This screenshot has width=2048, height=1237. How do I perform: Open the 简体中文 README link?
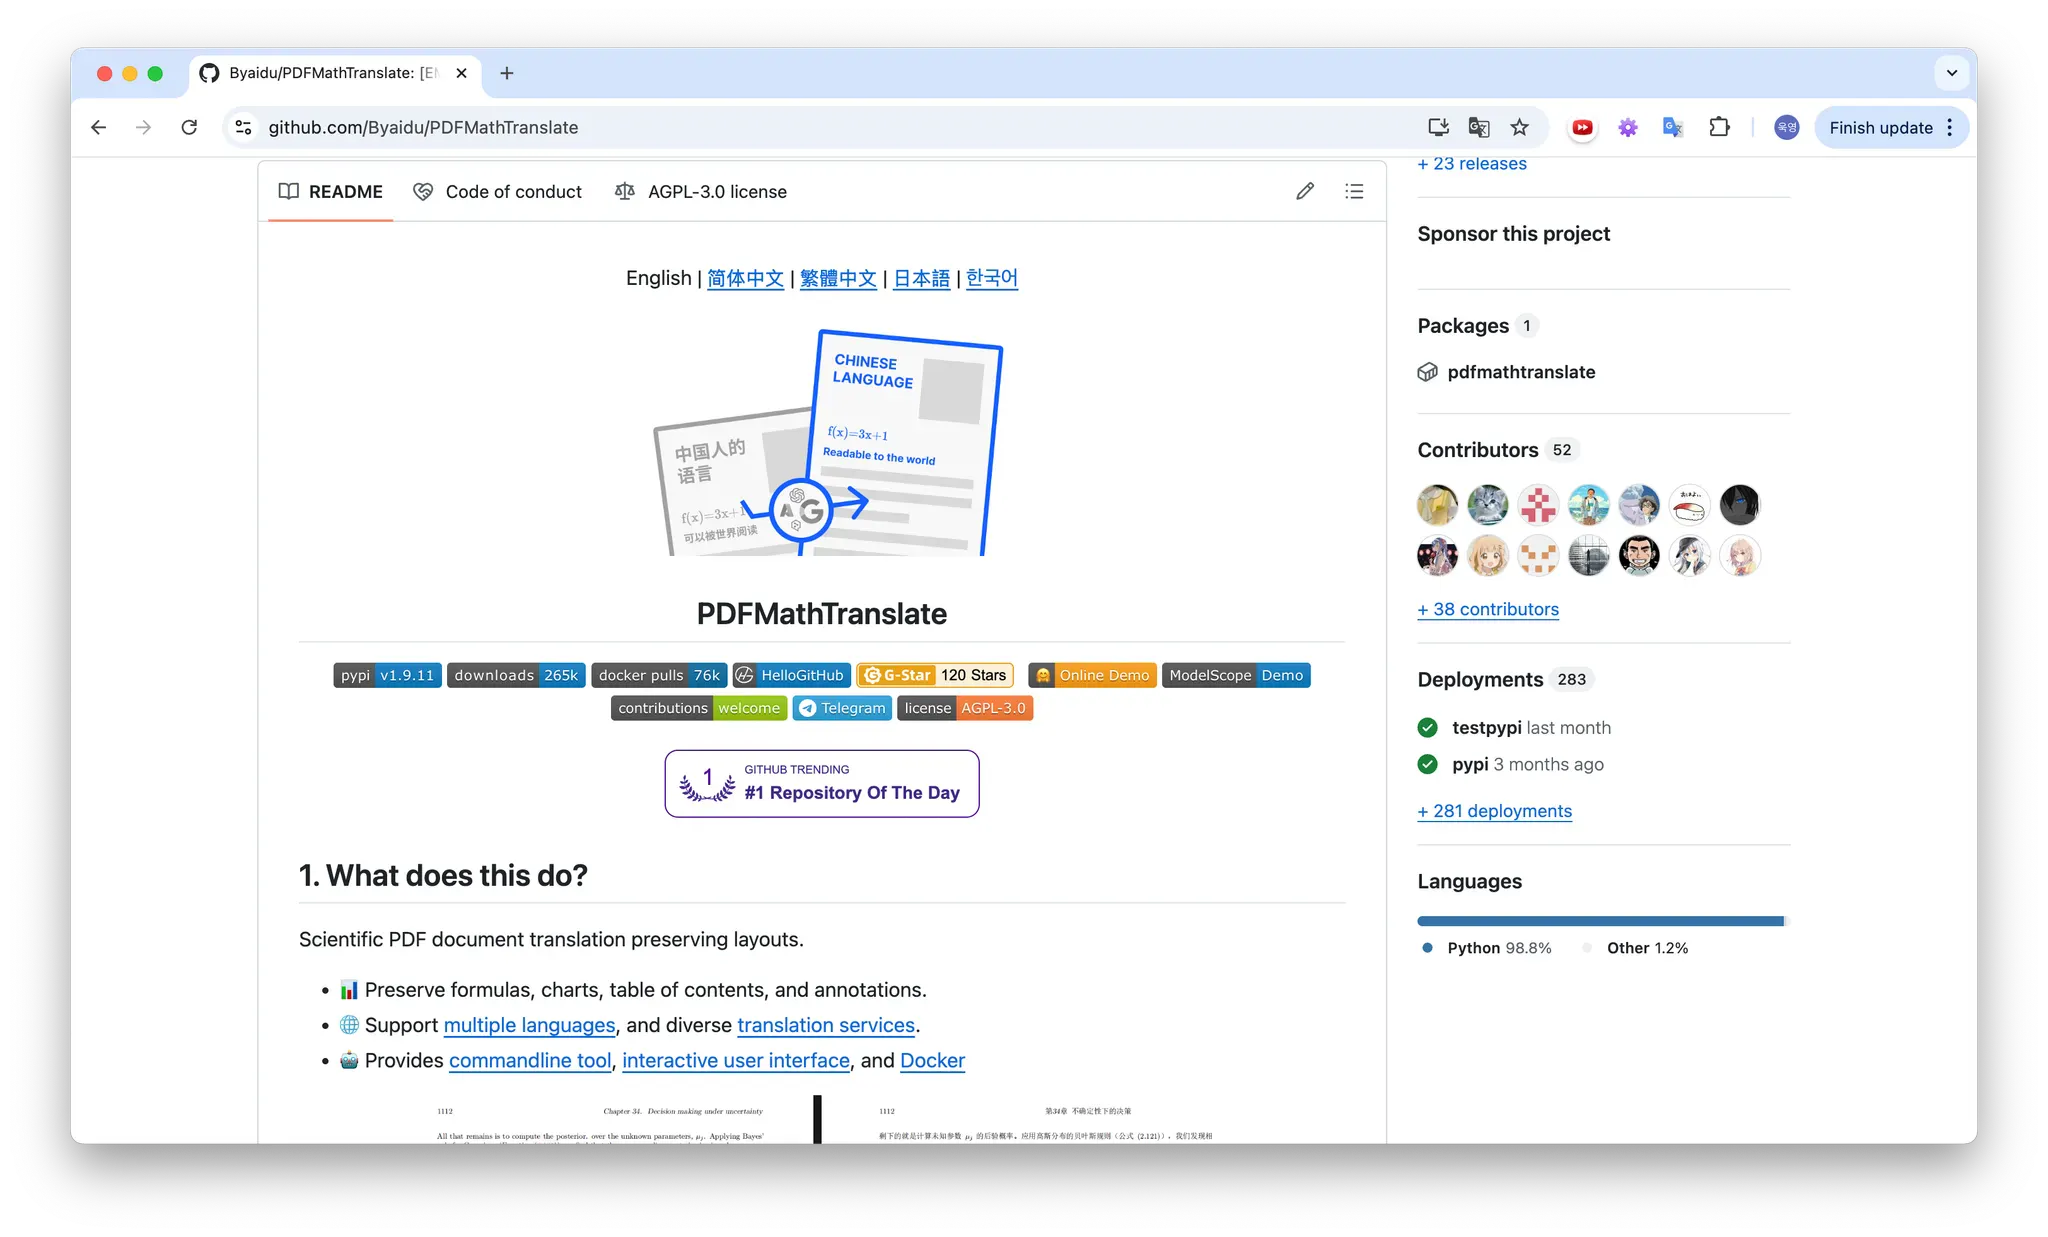click(745, 278)
